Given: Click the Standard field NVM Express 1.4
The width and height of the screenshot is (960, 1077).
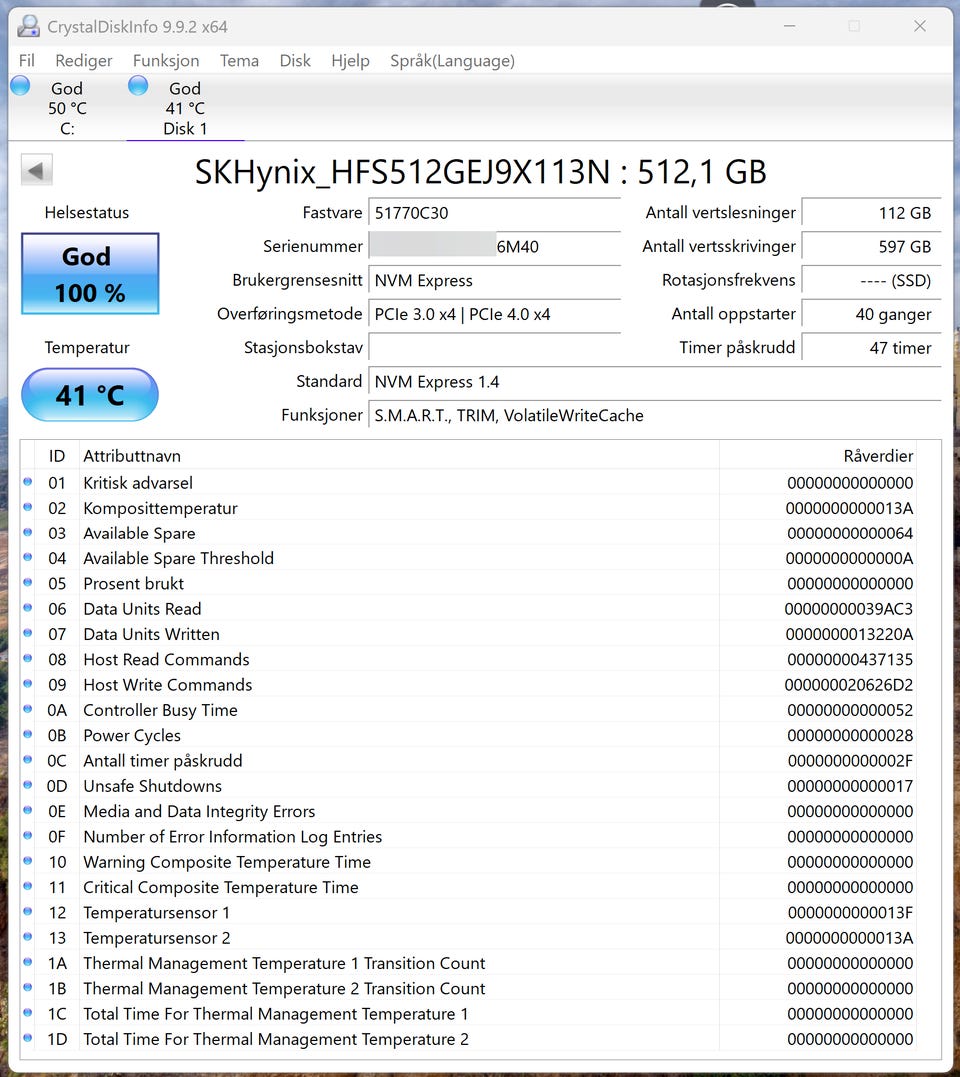Looking at the screenshot, I should coord(654,381).
